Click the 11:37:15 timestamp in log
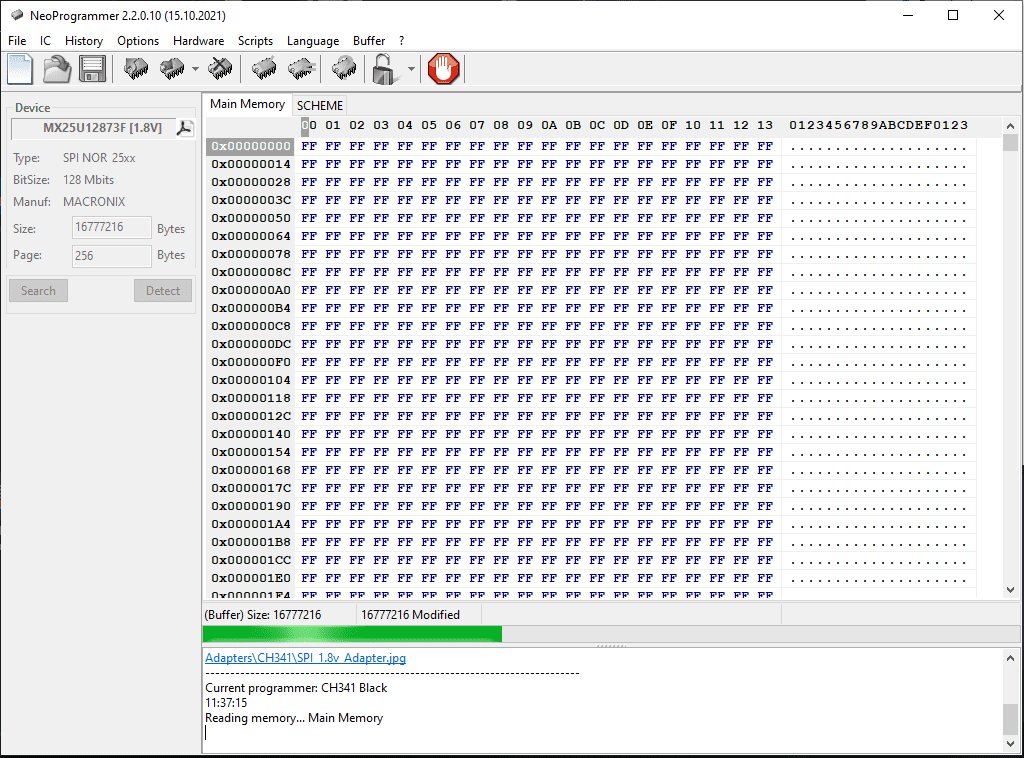 226,703
